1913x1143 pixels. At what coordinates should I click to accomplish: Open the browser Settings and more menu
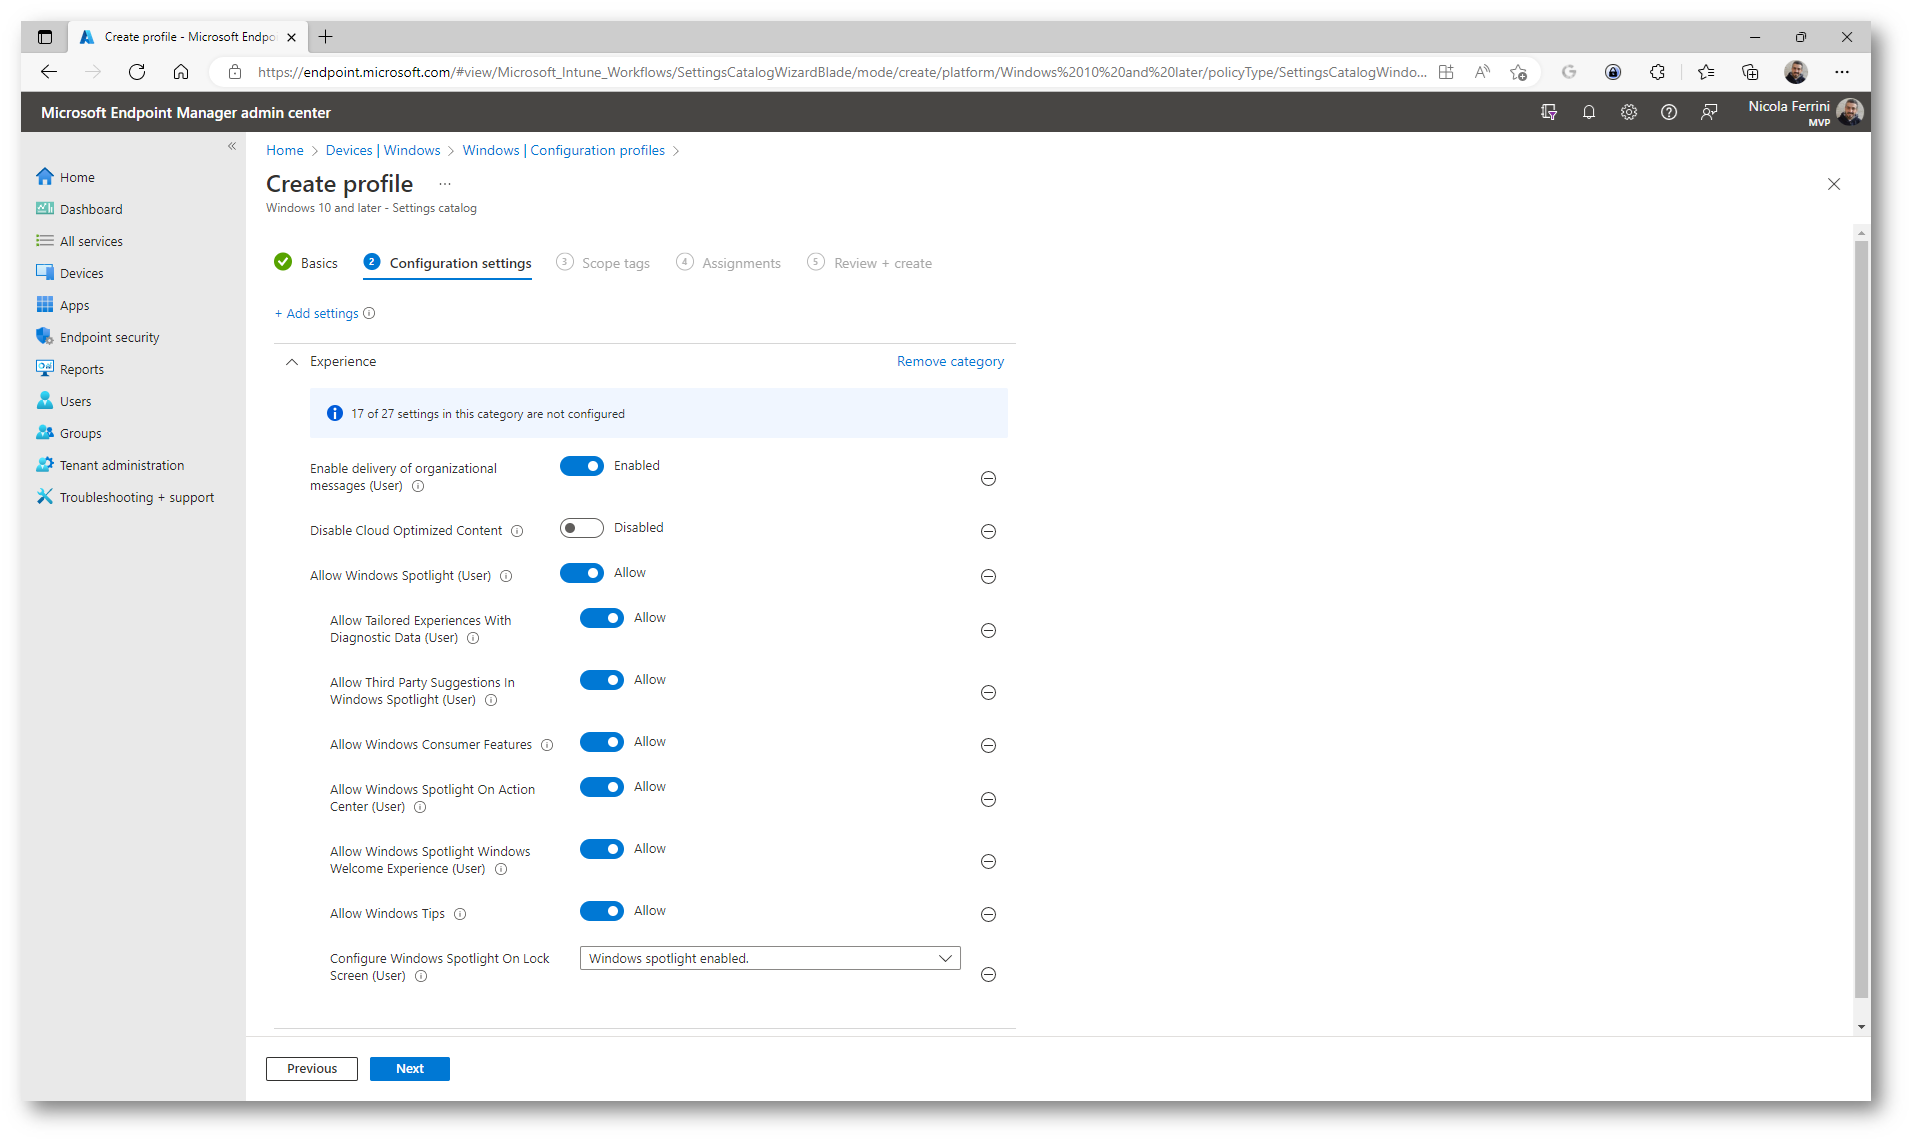pos(1842,72)
